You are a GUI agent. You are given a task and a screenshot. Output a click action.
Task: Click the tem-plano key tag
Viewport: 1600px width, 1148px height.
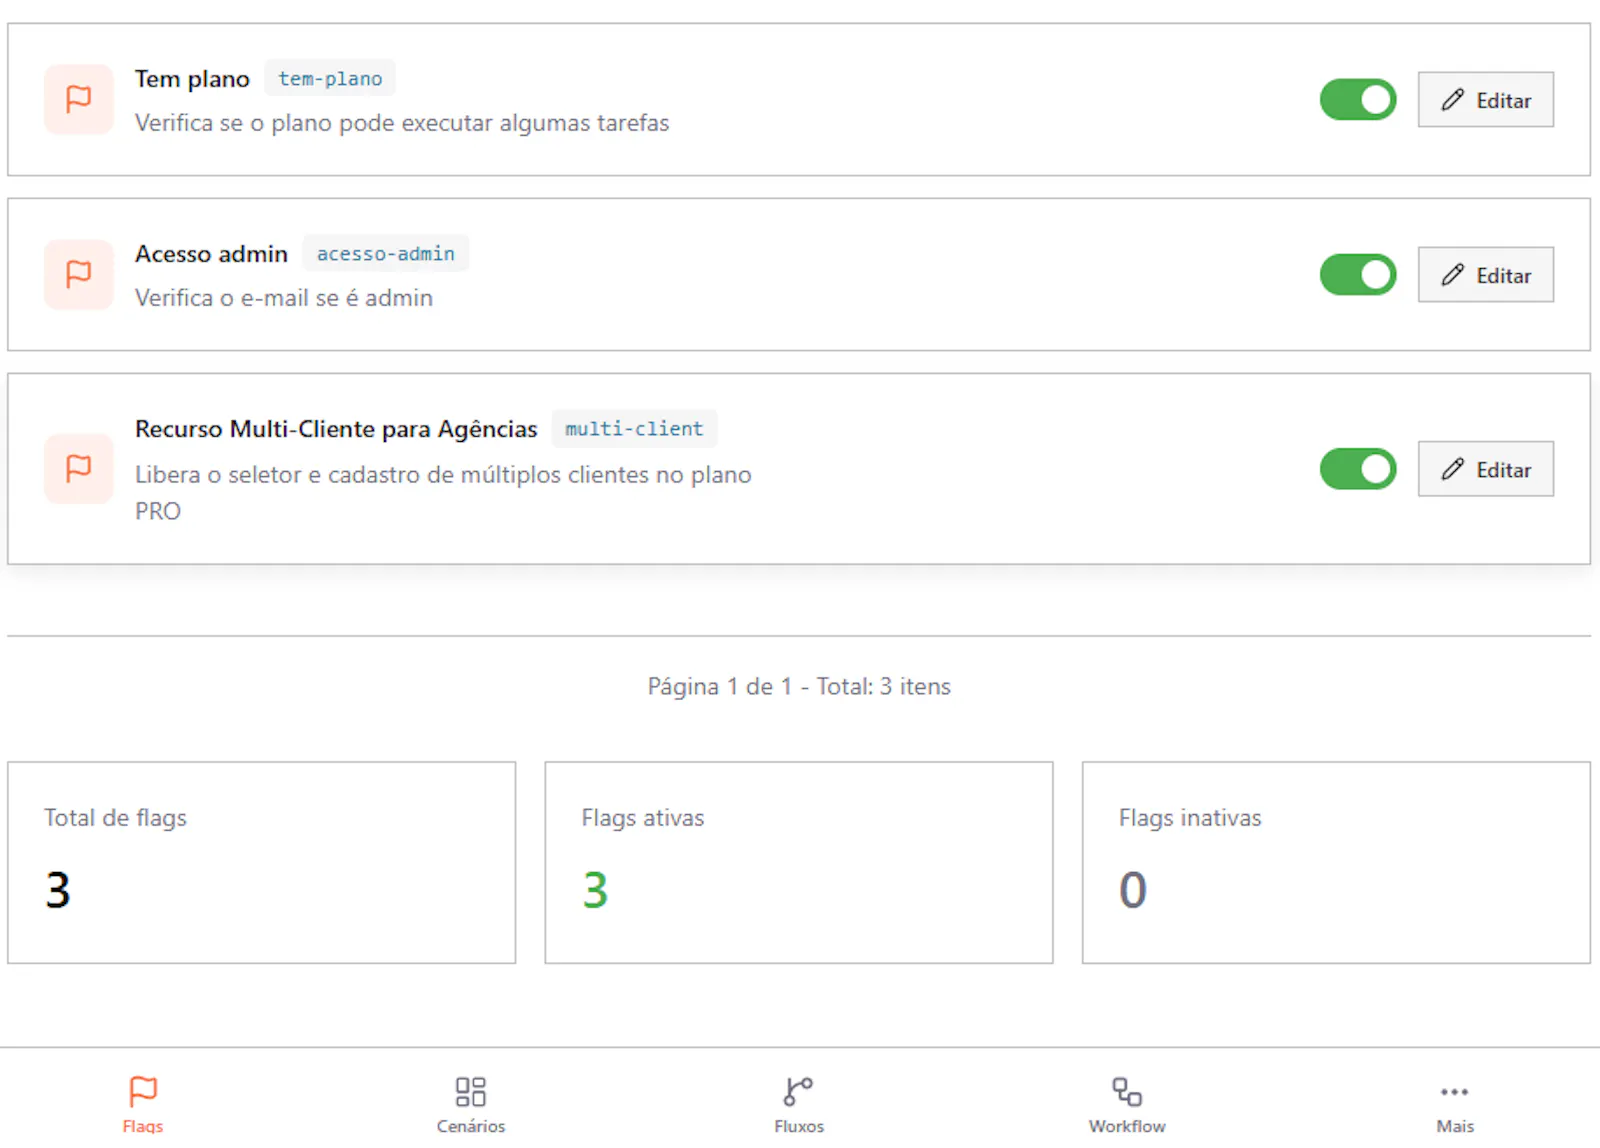[330, 79]
